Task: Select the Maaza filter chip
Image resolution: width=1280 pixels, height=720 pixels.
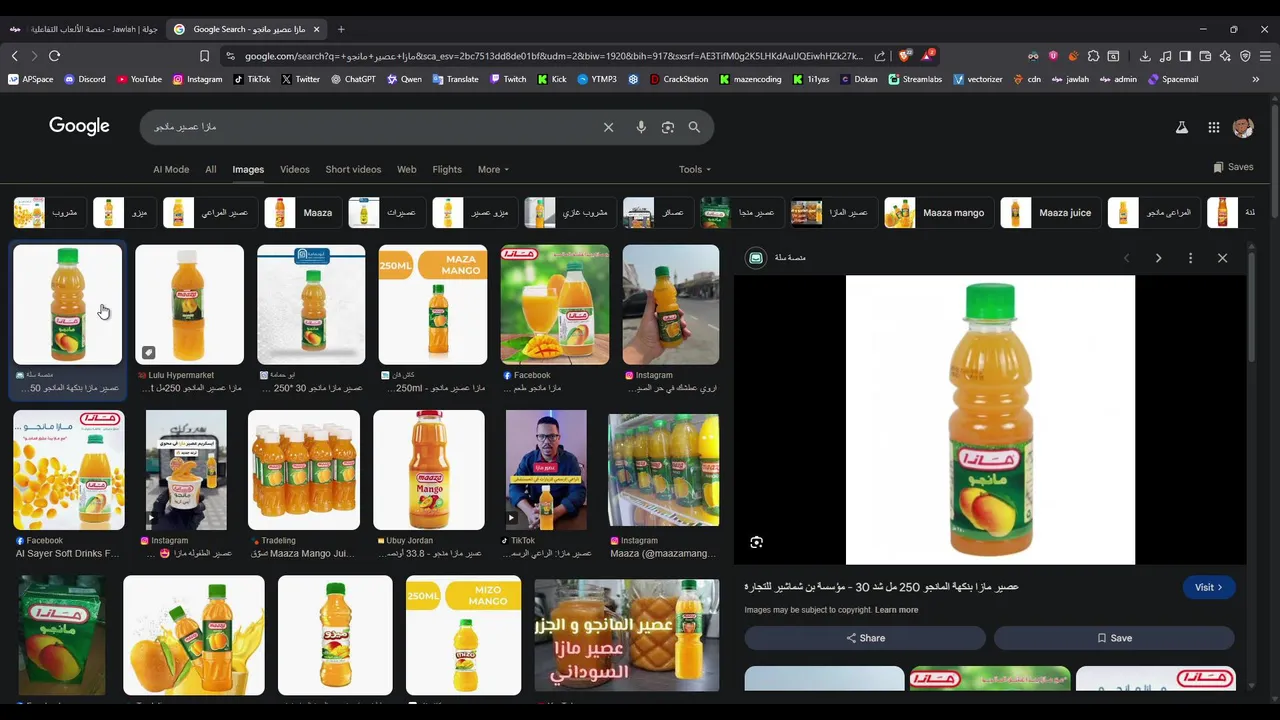Action: click(304, 213)
